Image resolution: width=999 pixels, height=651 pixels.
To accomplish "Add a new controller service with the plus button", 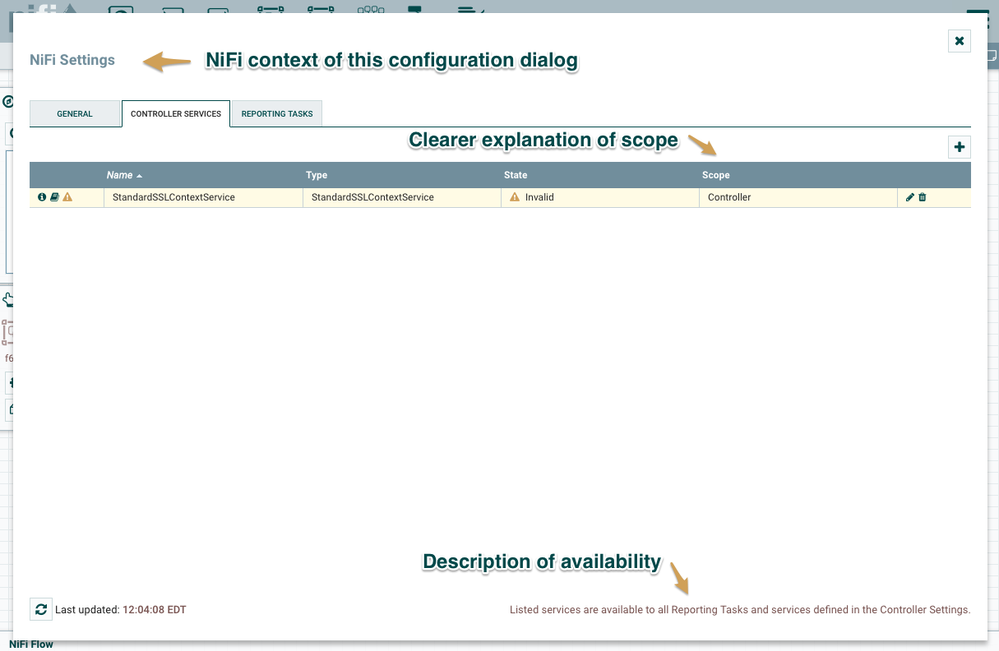I will (x=959, y=146).
